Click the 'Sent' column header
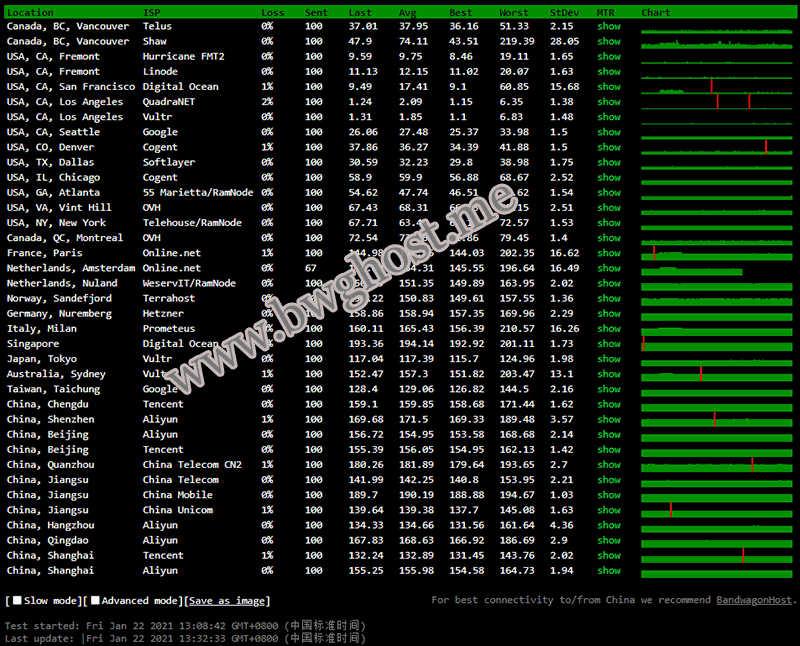 [x=316, y=12]
